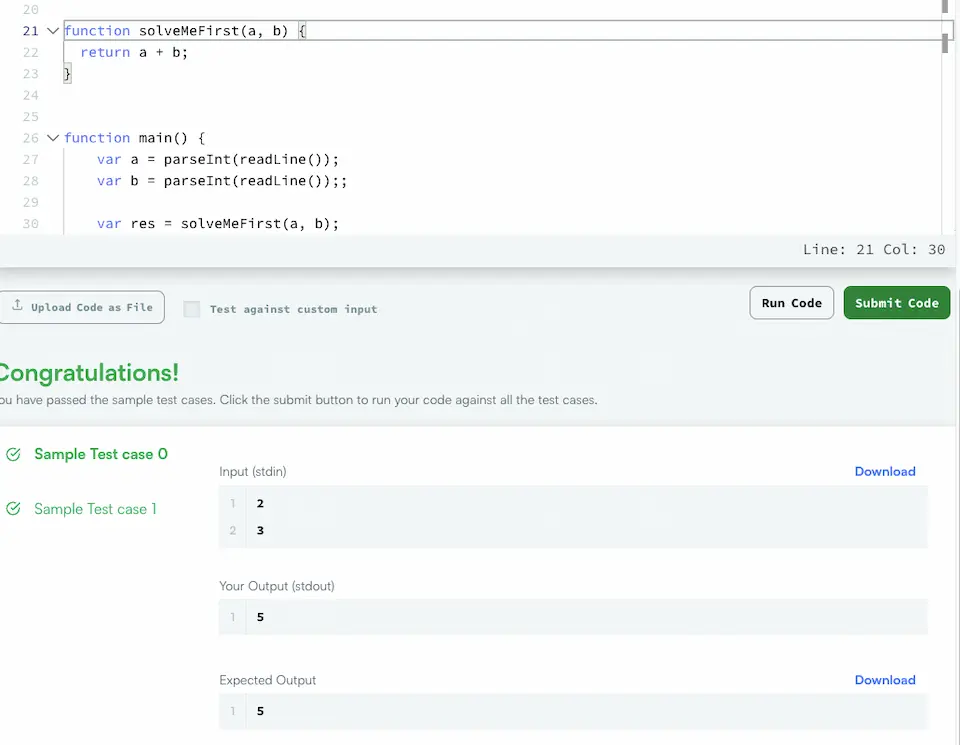Click line number 21 in gutter
This screenshot has width=960, height=745.
point(31,31)
